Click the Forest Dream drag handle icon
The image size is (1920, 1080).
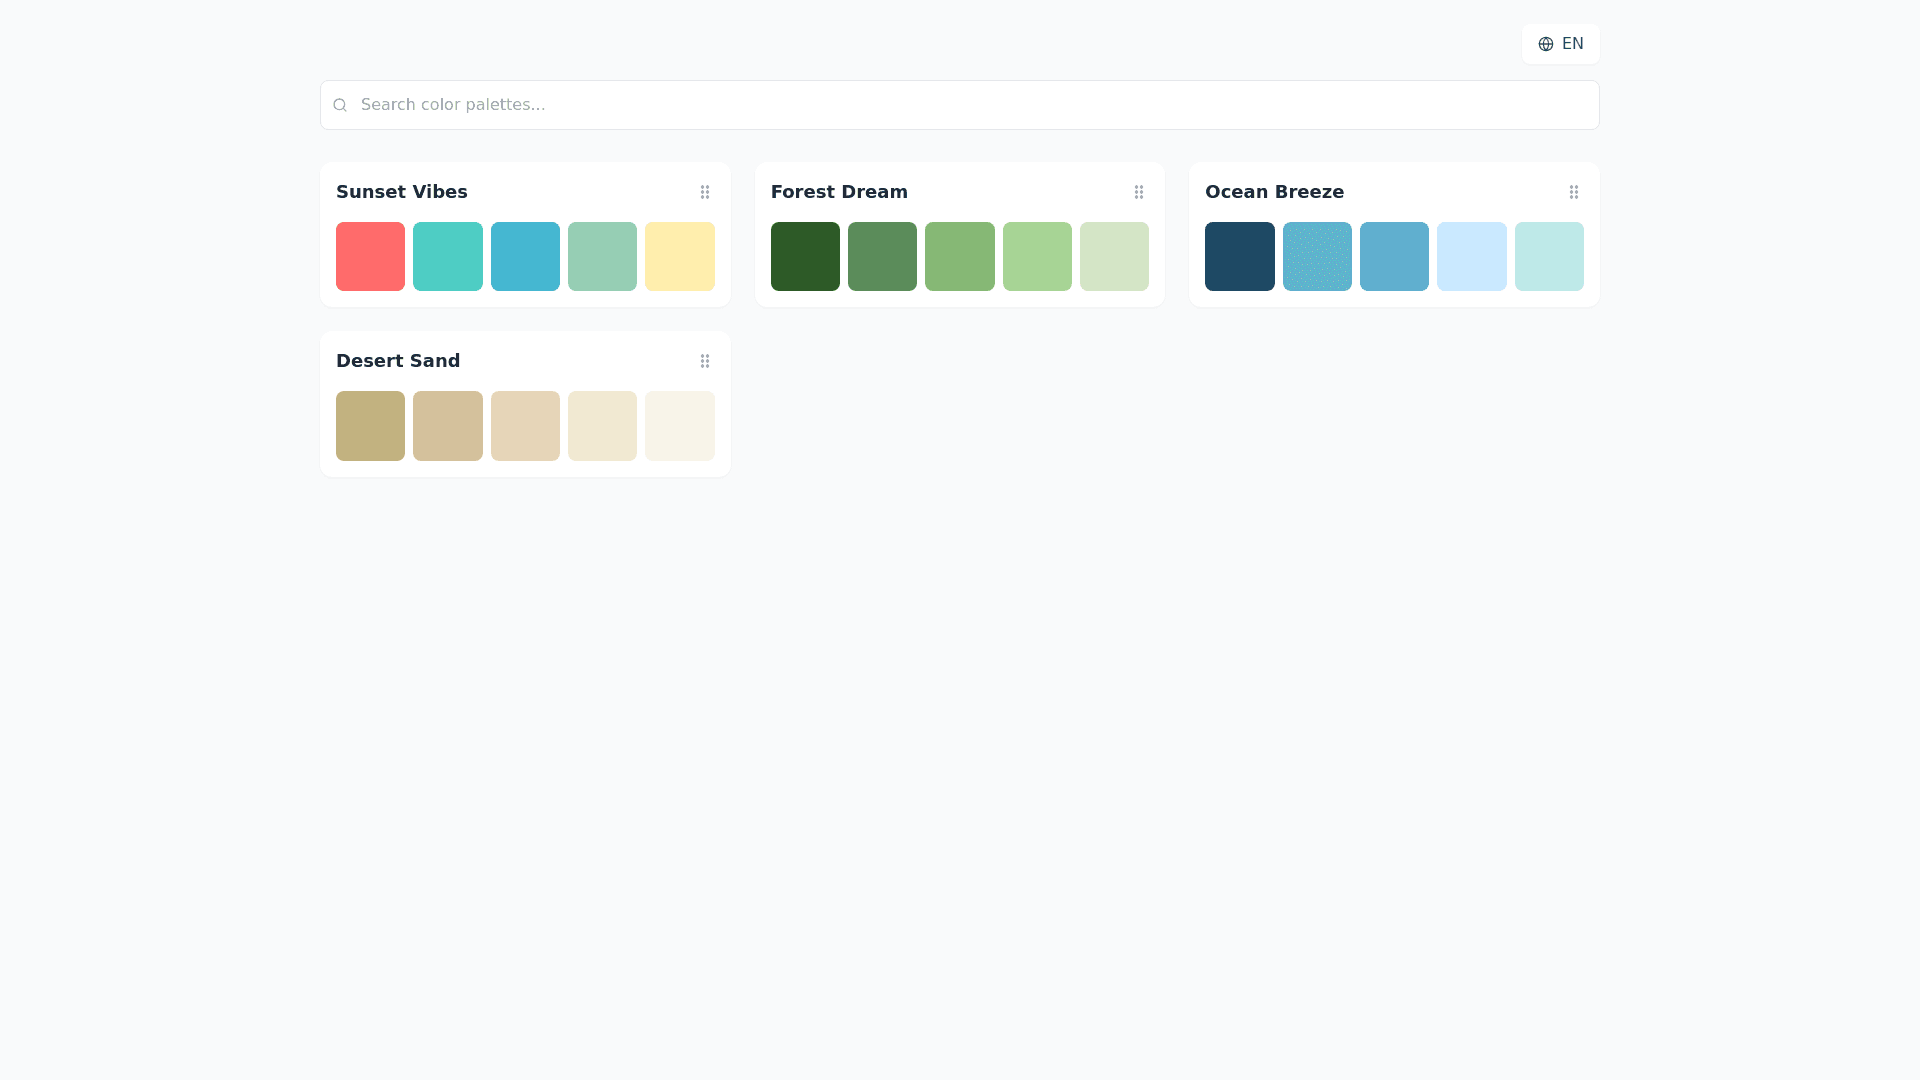coord(1139,192)
